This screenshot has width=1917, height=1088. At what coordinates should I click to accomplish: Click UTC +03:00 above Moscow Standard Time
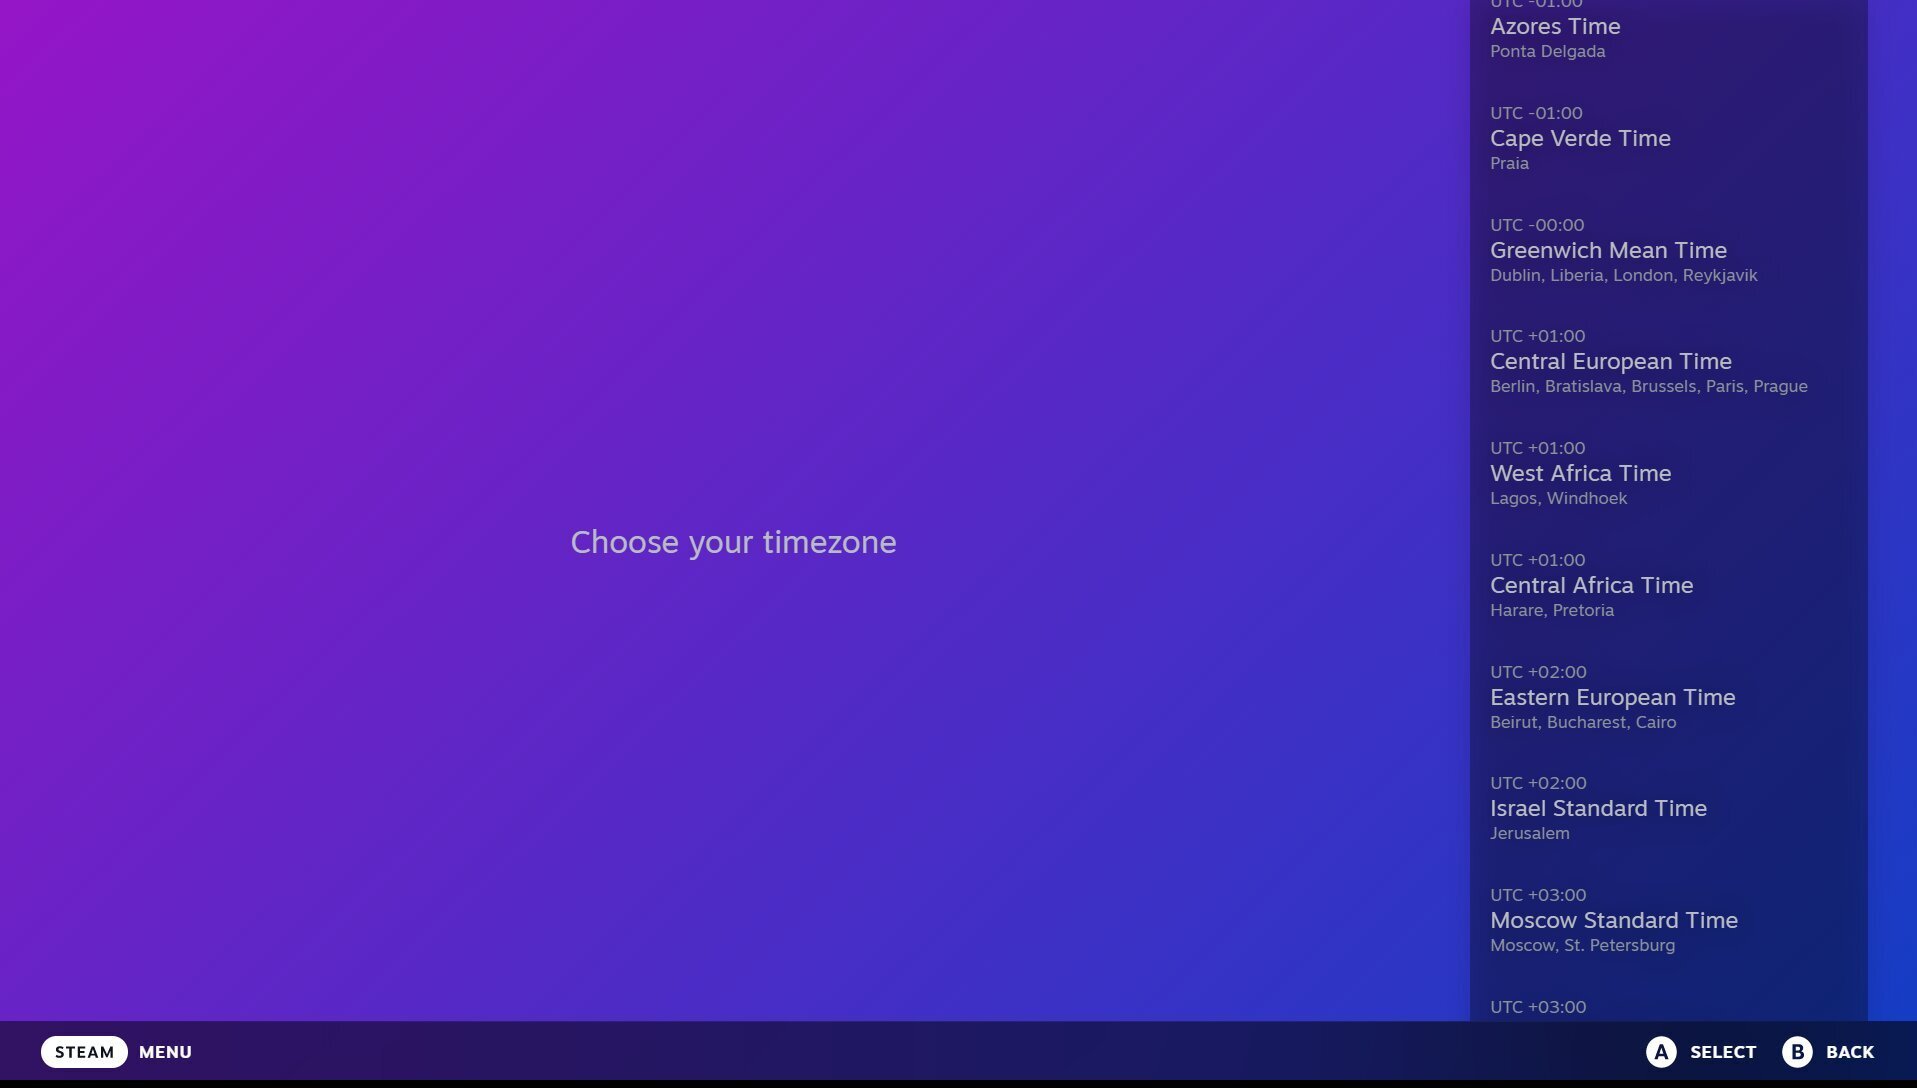tap(1538, 895)
